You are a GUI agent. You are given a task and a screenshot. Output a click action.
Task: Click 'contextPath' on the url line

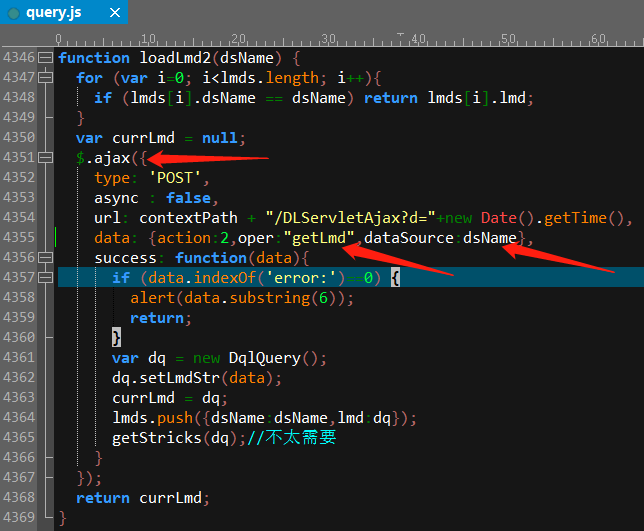click(x=189, y=218)
